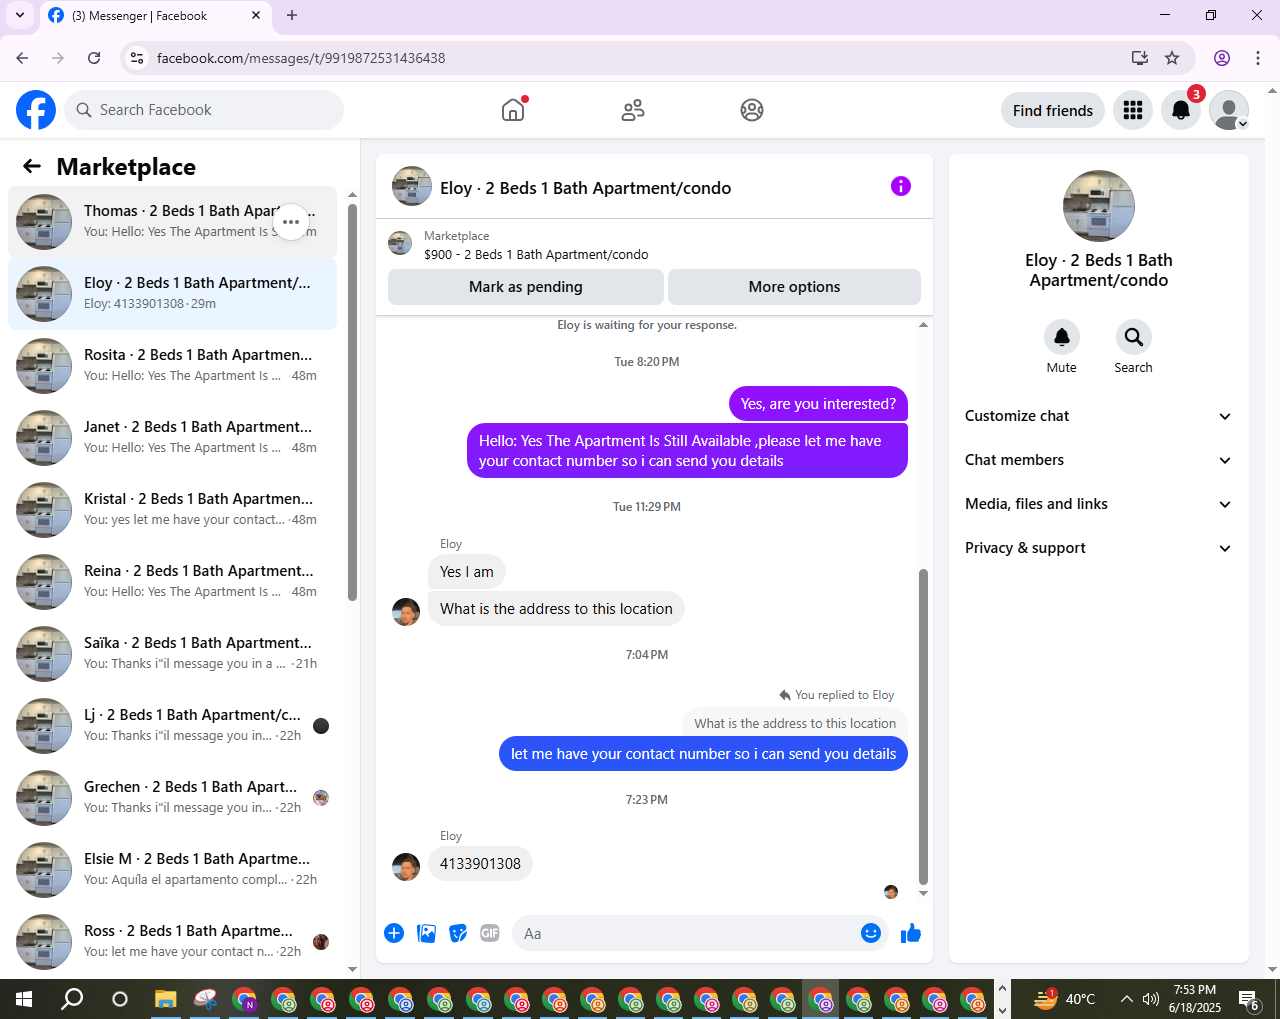
Task: Open conversation information icon
Action: [x=901, y=186]
